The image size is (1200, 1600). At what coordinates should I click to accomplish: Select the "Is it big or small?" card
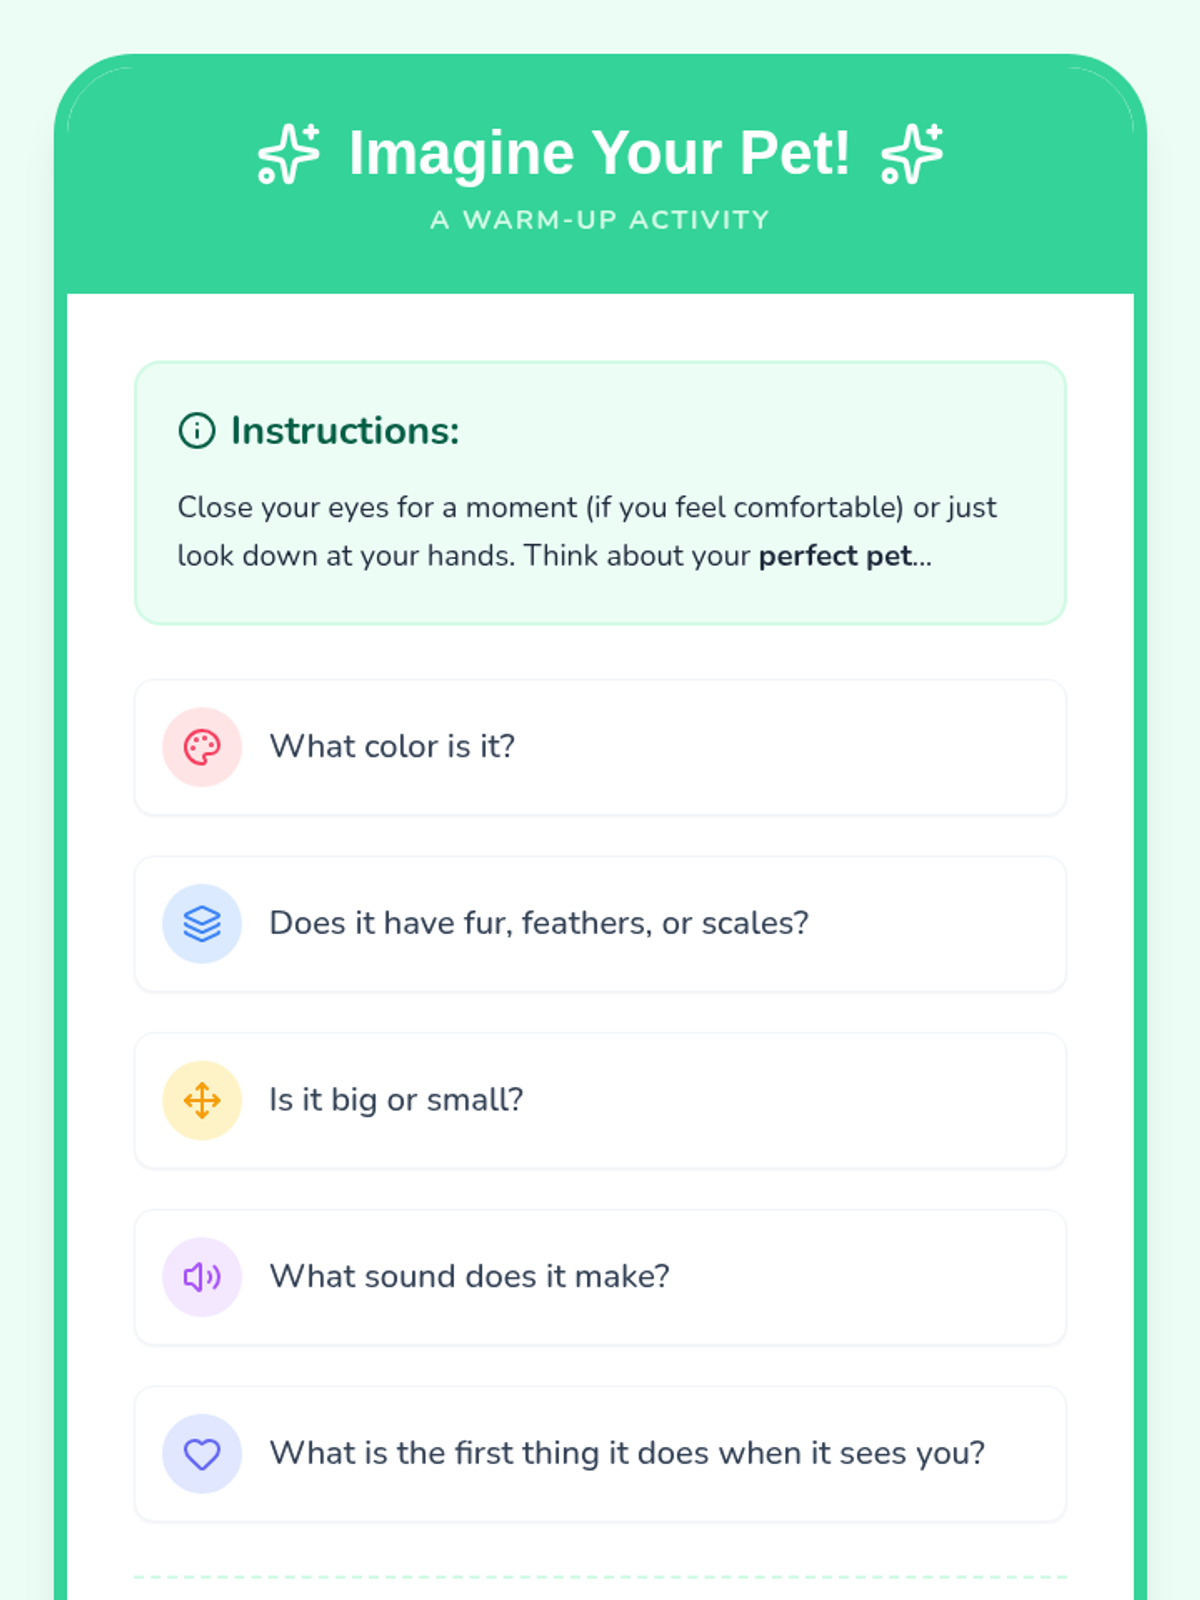(x=600, y=1100)
